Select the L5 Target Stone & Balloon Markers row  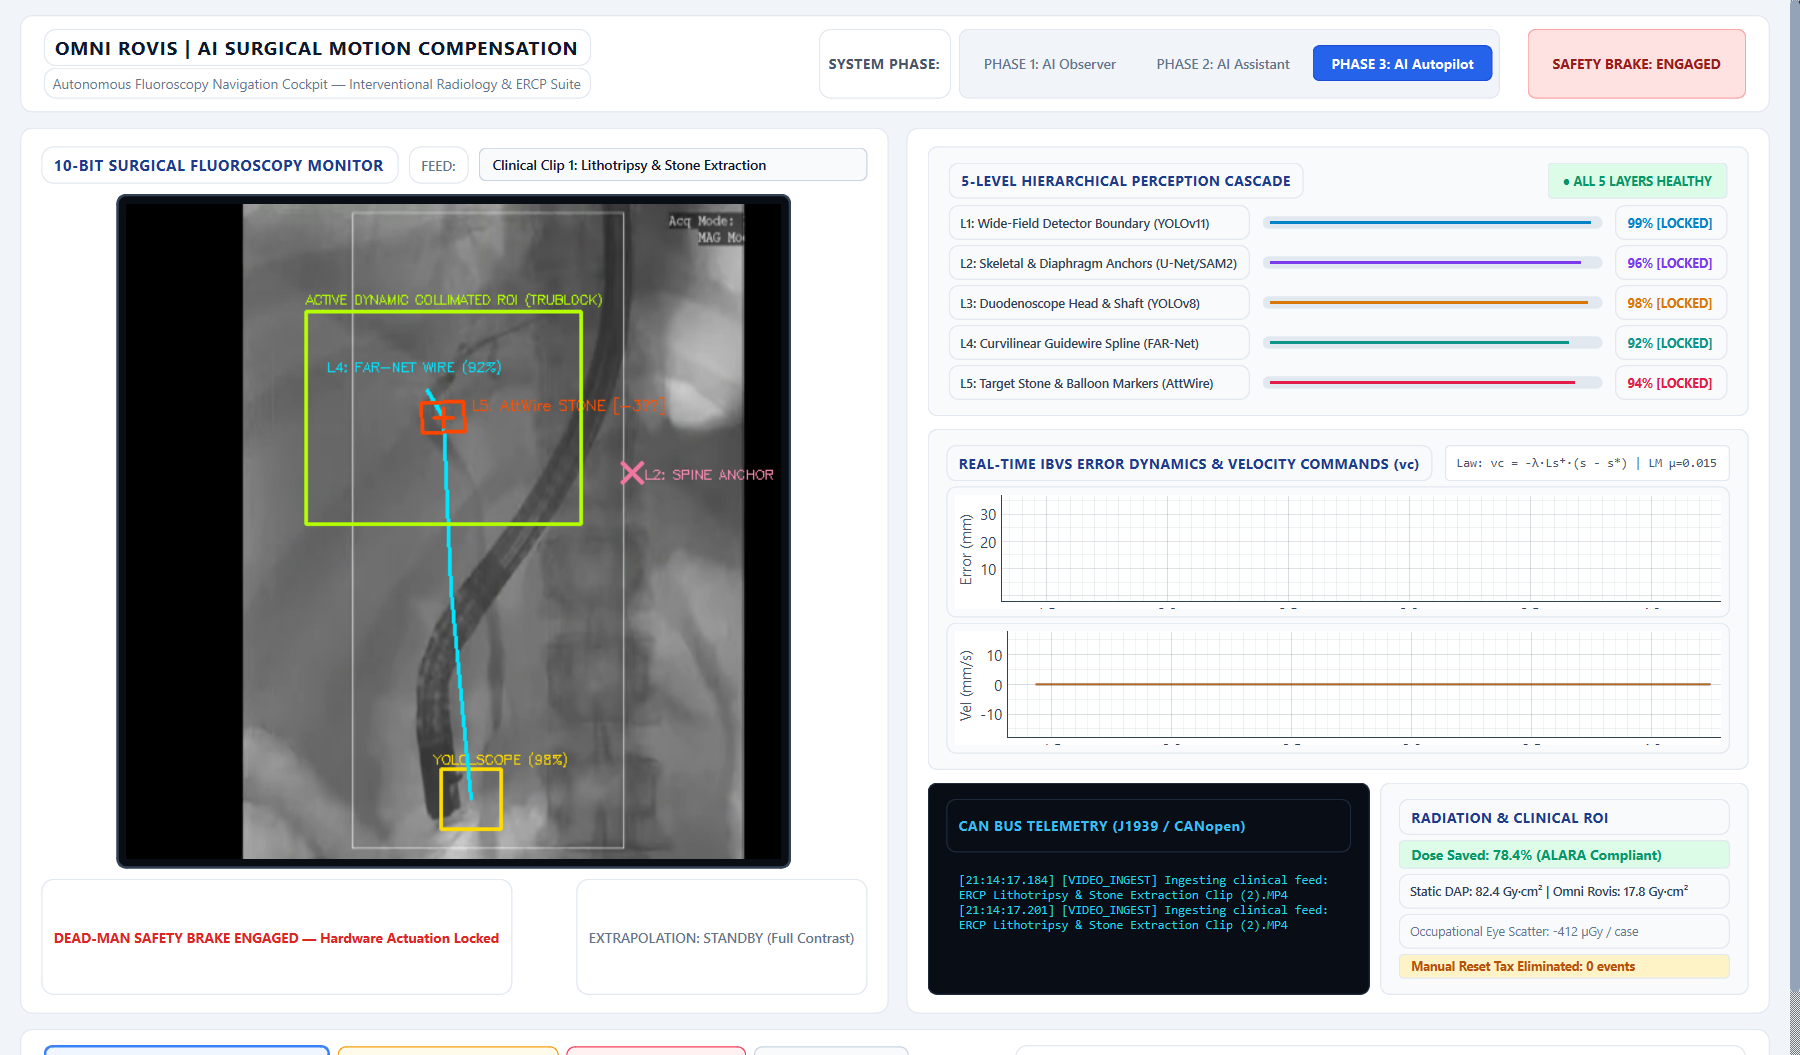pyautogui.click(x=1099, y=383)
